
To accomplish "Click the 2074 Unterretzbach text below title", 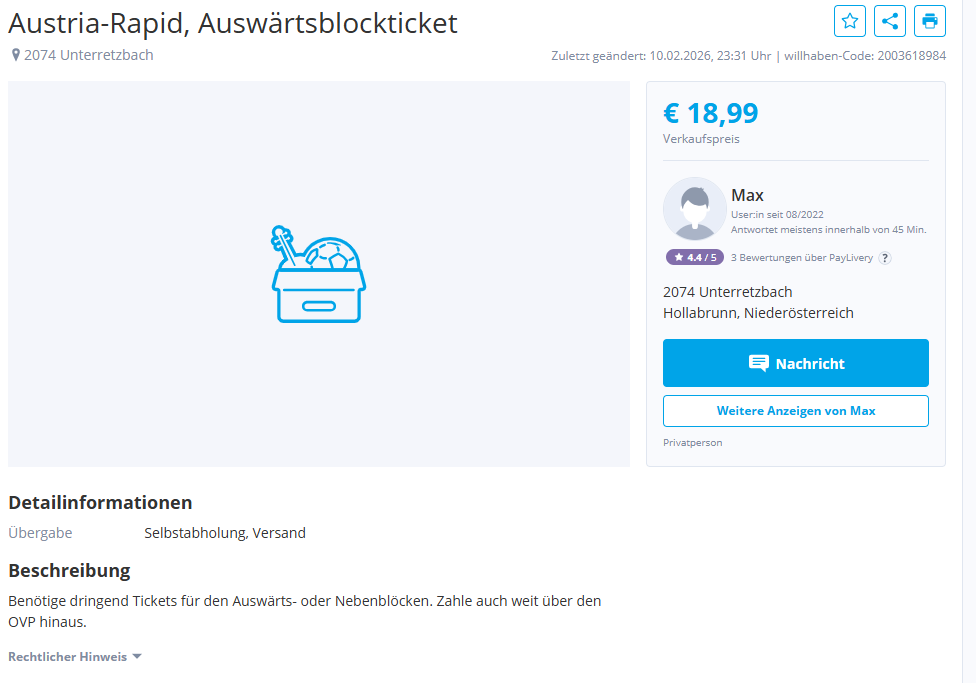I will (89, 55).
